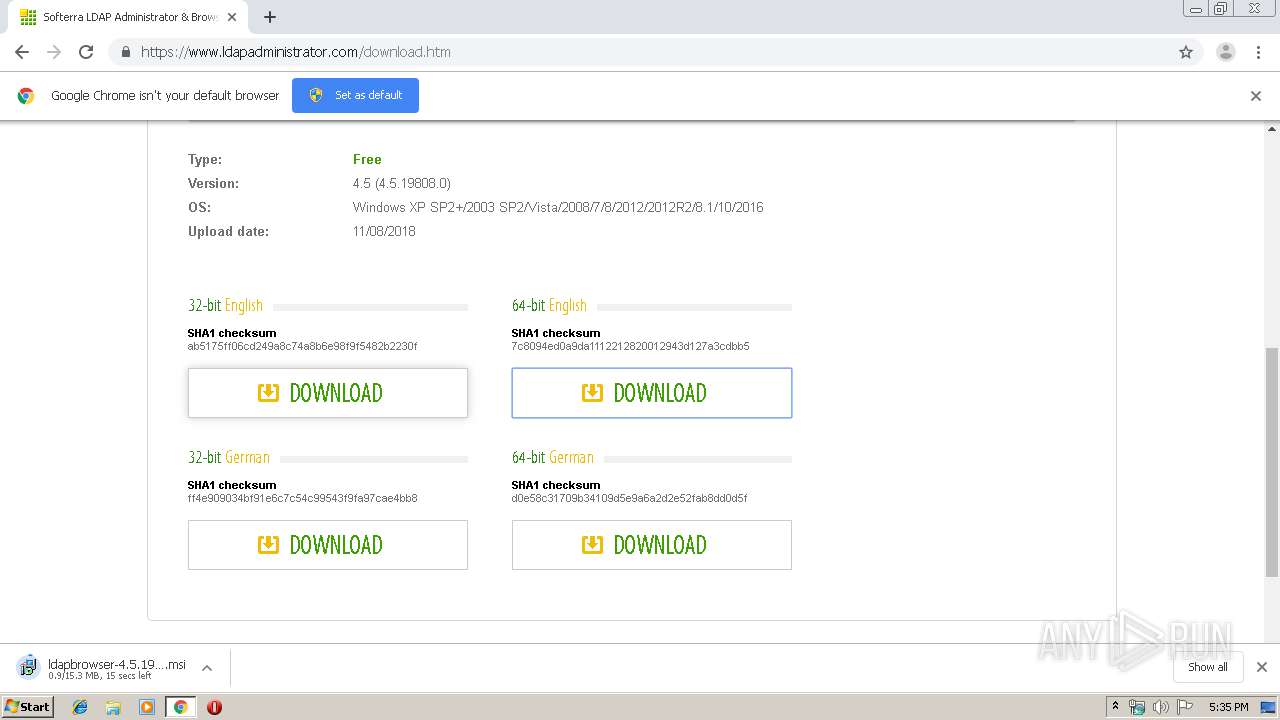The height and width of the screenshot is (720, 1280).
Task: Select the 32-bit German SHA1 checksum text
Action: click(x=302, y=498)
